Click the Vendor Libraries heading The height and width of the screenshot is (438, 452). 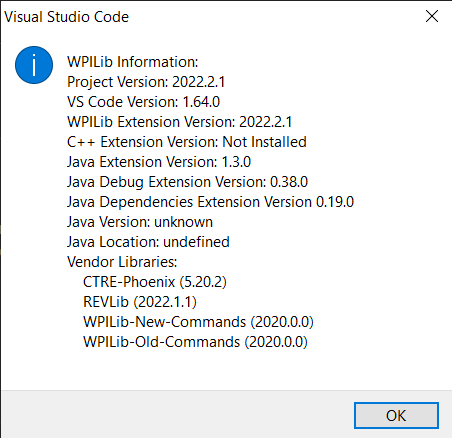(122, 262)
